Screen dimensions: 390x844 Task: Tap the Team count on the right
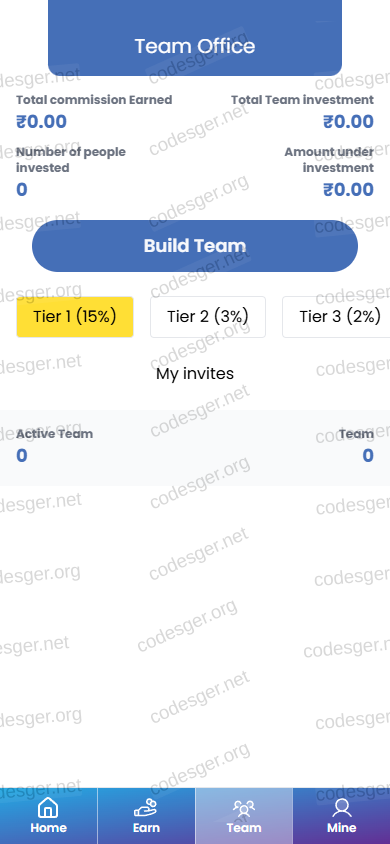(x=368, y=456)
